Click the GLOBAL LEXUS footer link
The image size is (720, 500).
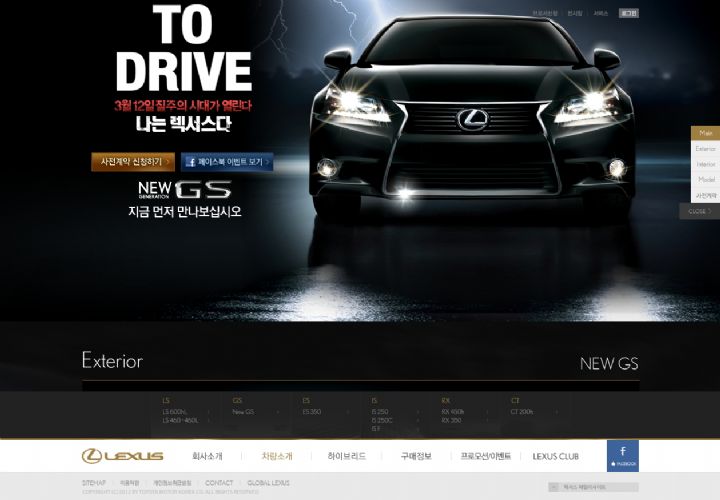[268, 483]
